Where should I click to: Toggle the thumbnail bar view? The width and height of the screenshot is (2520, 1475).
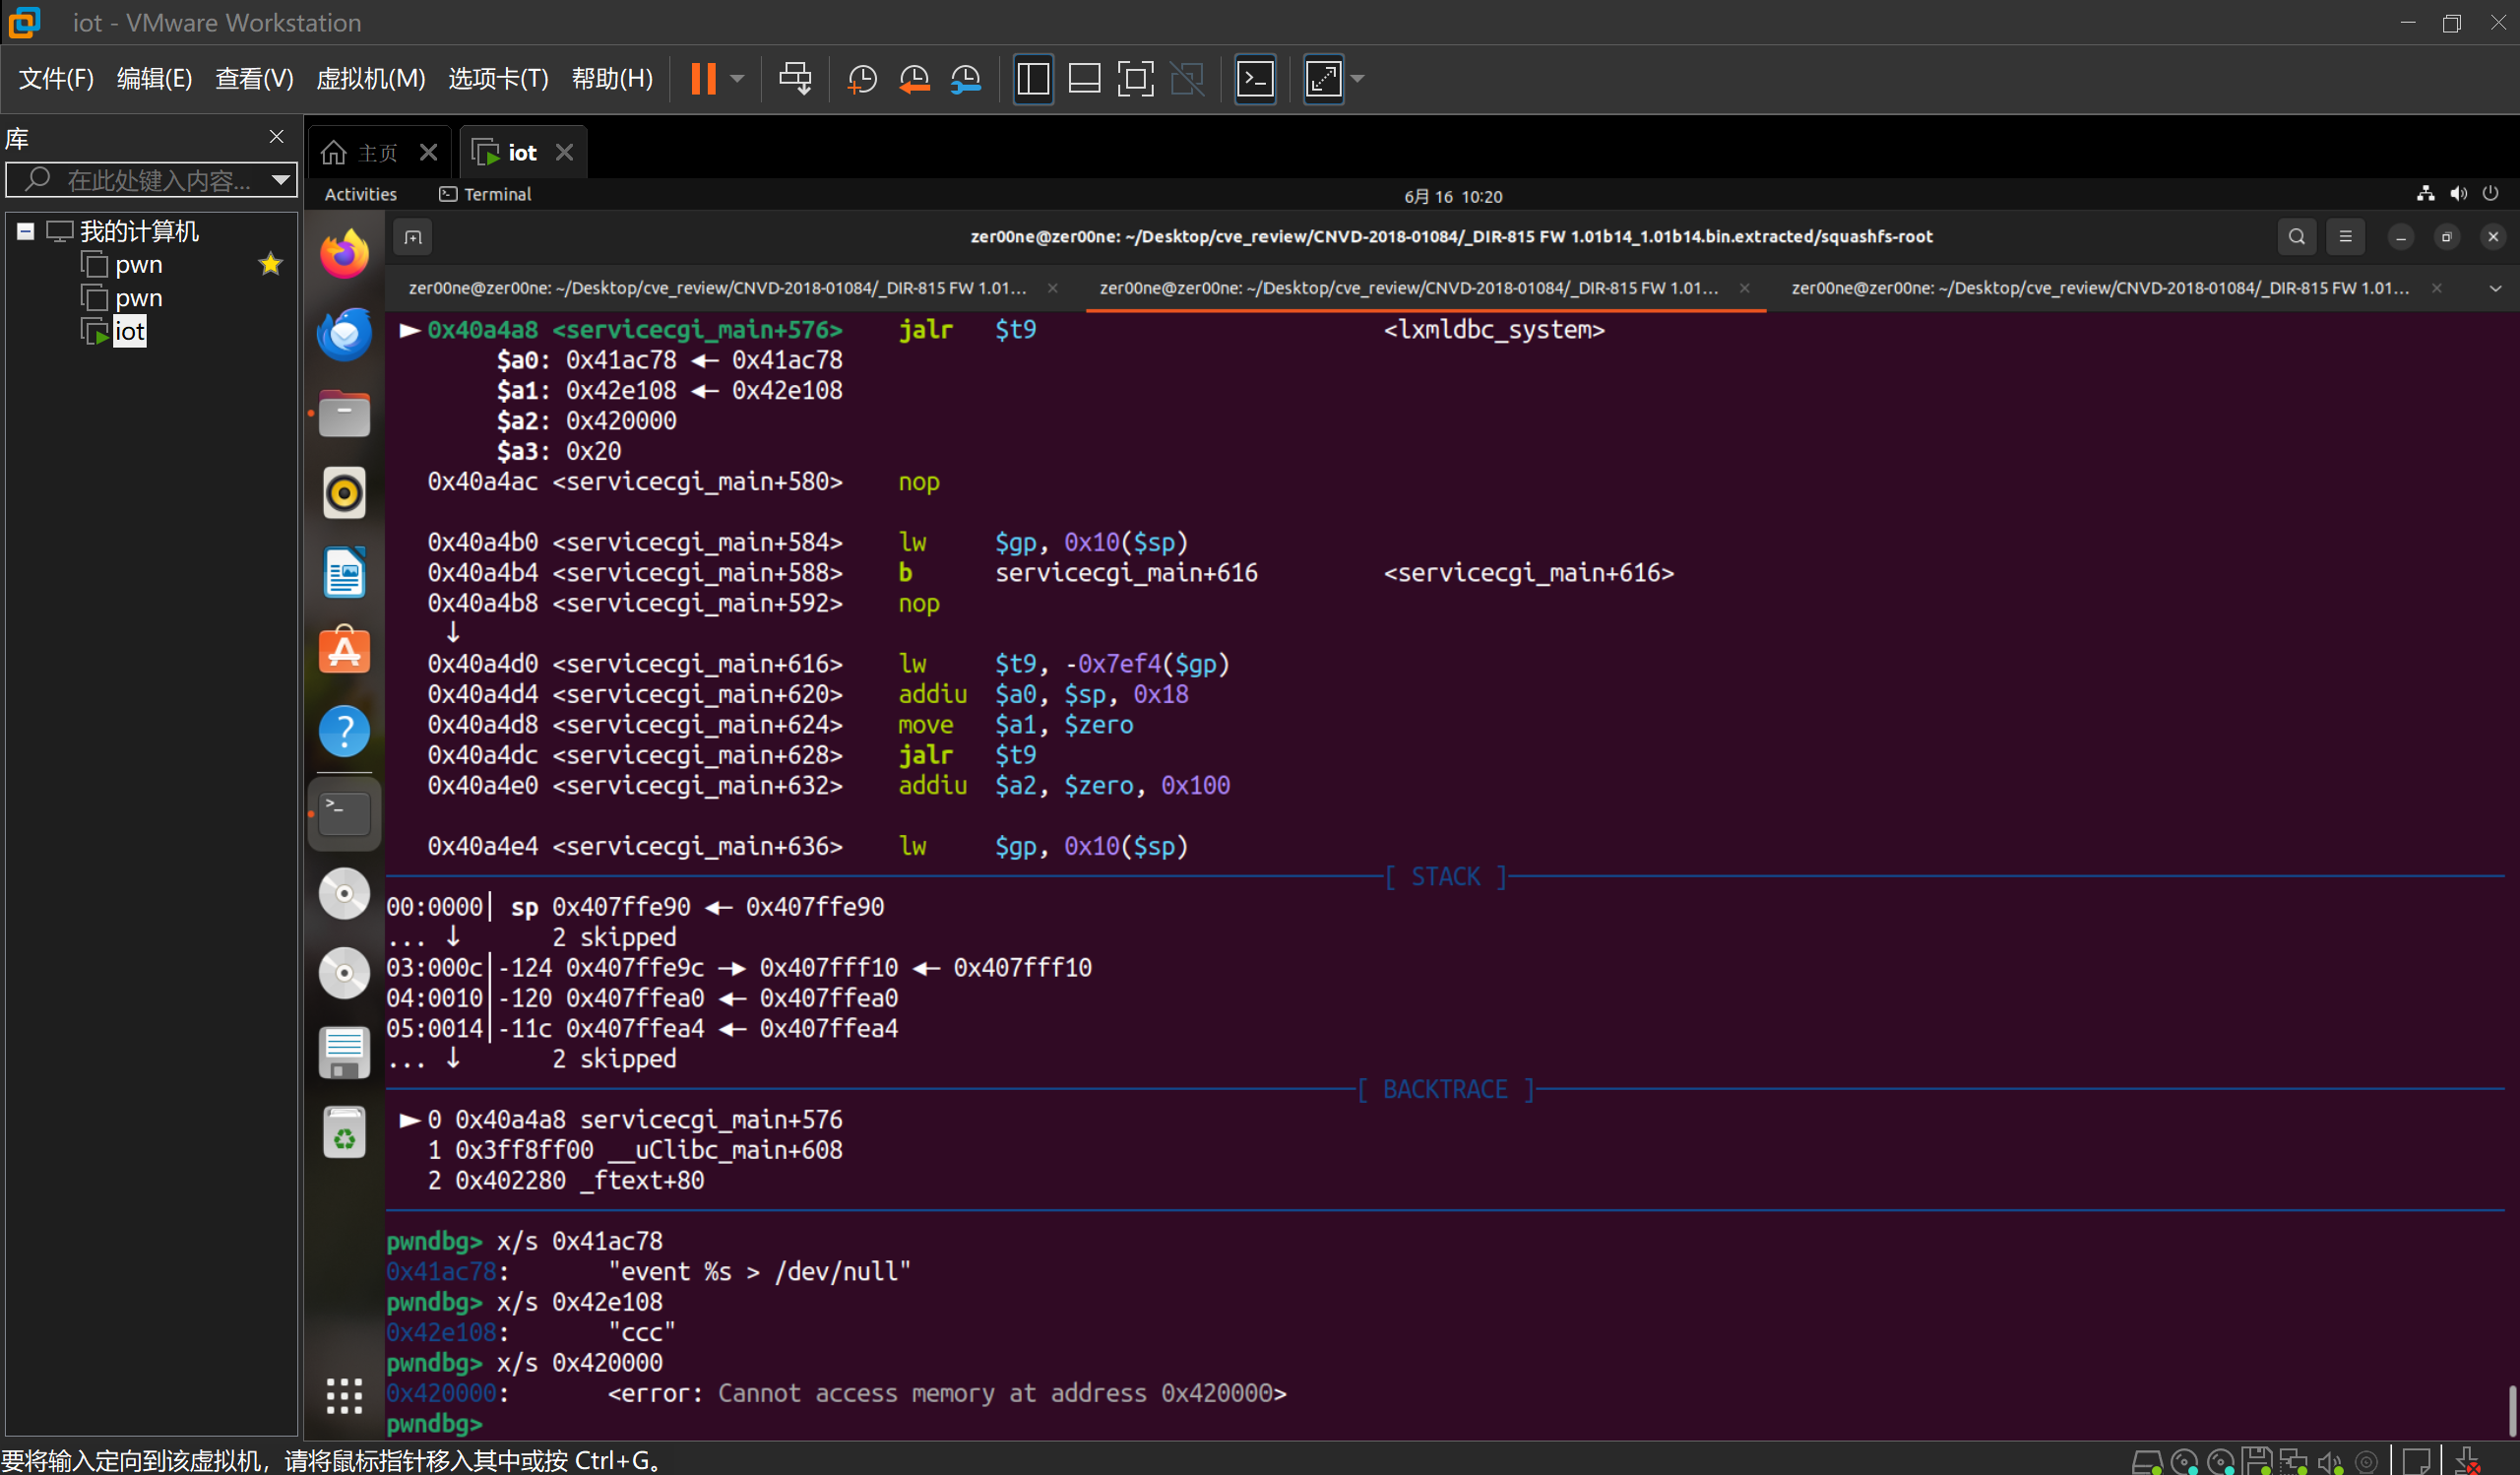point(1084,78)
